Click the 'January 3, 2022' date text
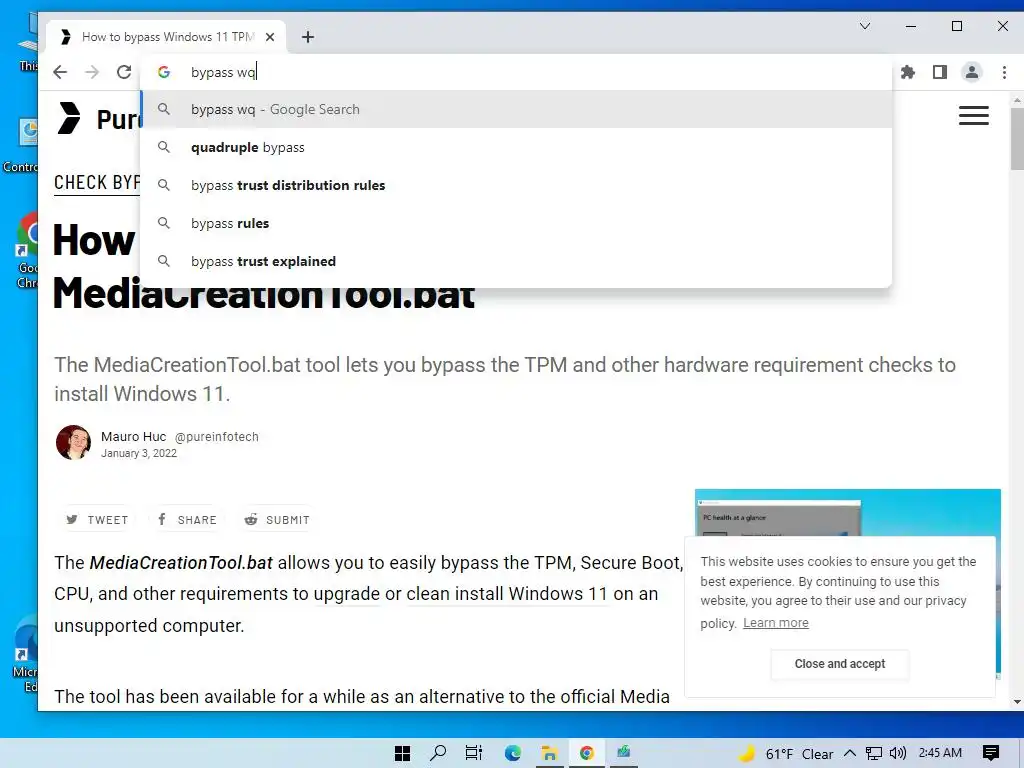This screenshot has height=768, width=1024. point(139,453)
